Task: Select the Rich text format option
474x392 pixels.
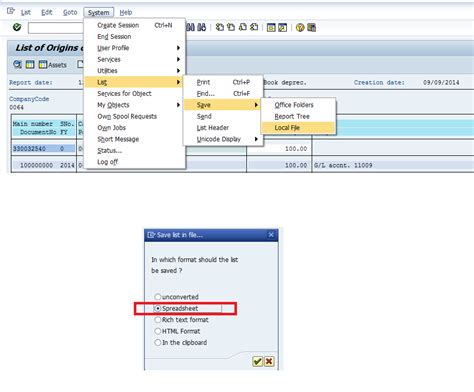Action: (x=181, y=320)
